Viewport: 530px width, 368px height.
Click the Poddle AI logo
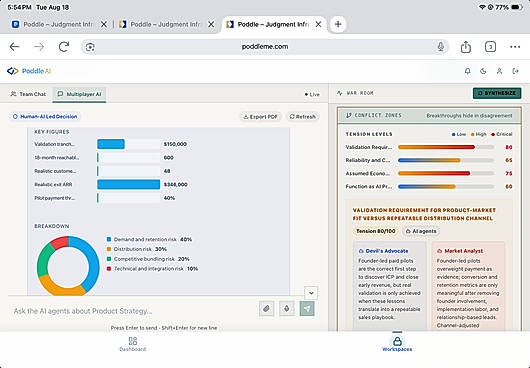[29, 71]
